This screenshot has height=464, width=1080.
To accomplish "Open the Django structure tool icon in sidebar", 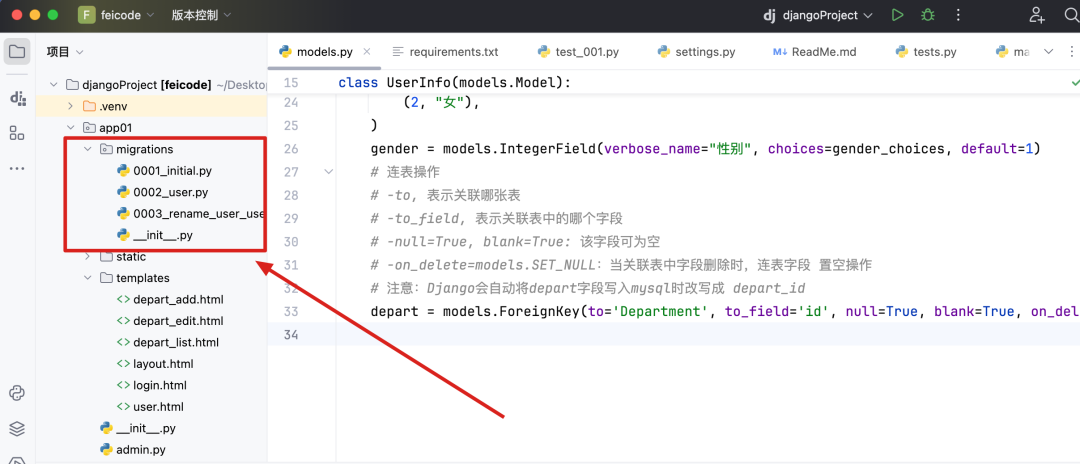I will coord(17,98).
